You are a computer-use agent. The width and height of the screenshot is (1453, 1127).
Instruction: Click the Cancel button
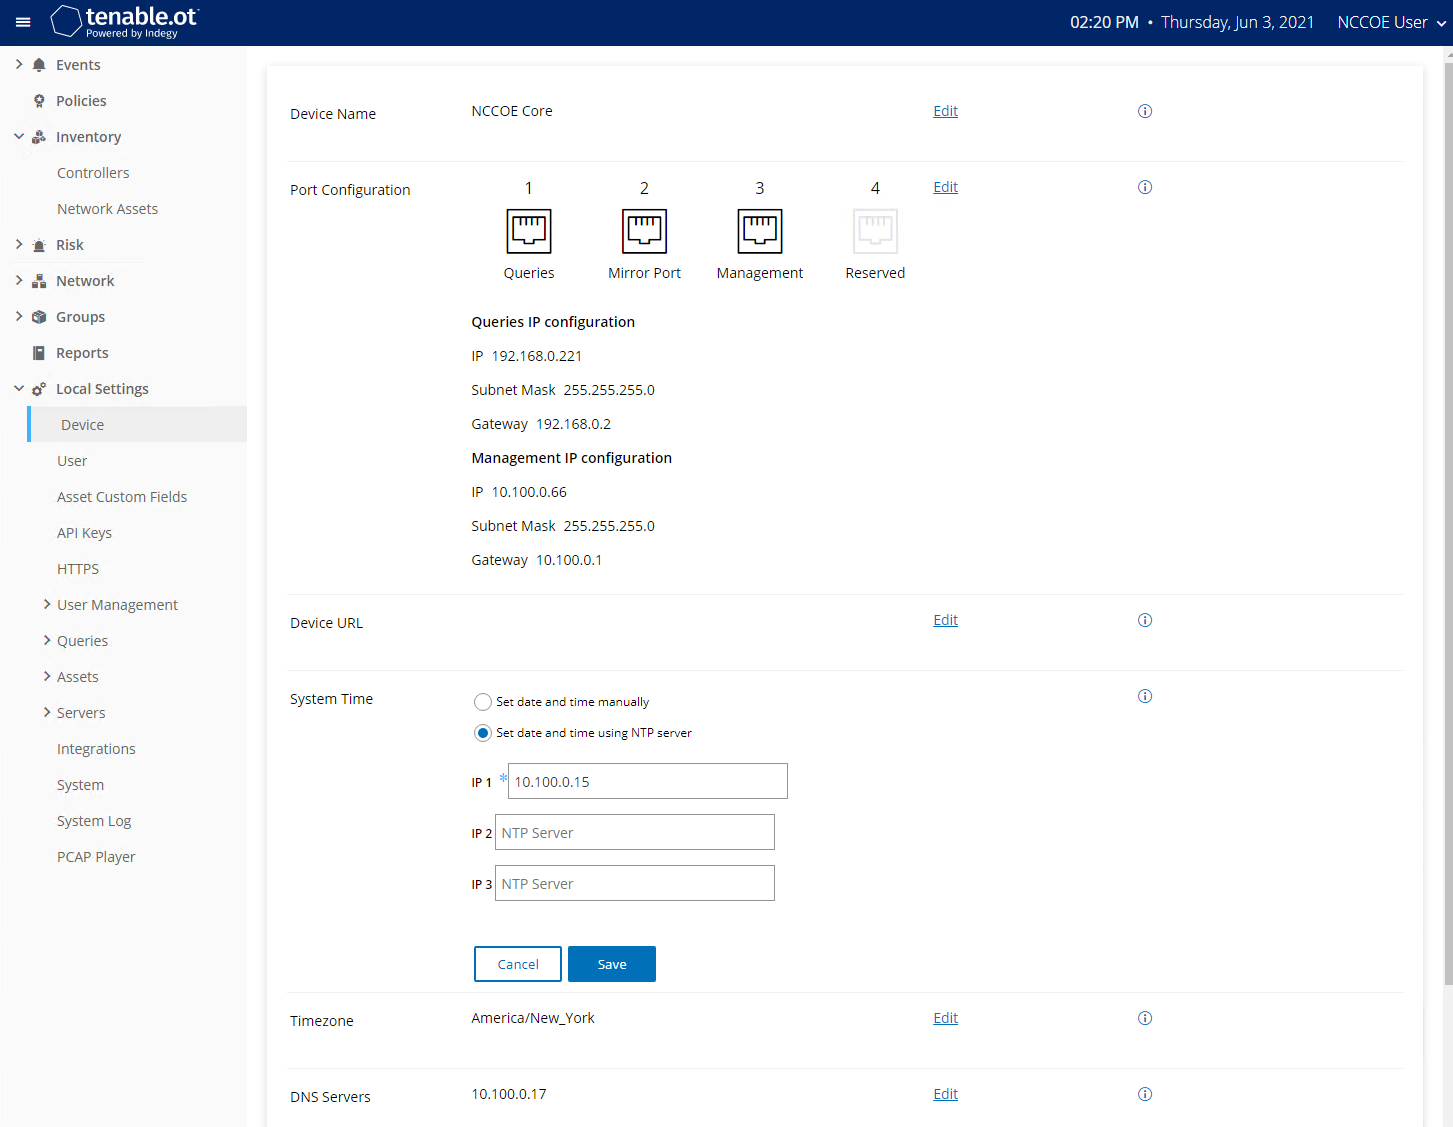[x=518, y=964]
